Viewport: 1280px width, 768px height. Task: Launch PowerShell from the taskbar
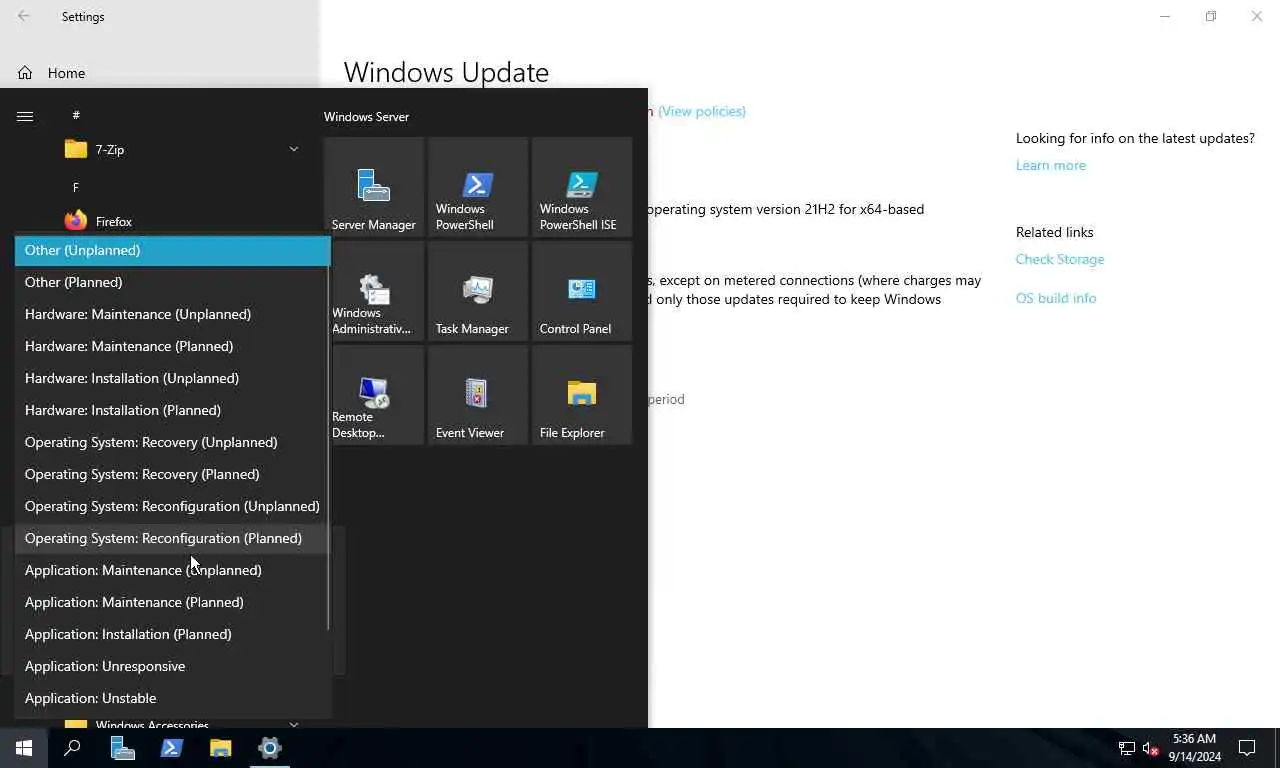click(x=171, y=748)
